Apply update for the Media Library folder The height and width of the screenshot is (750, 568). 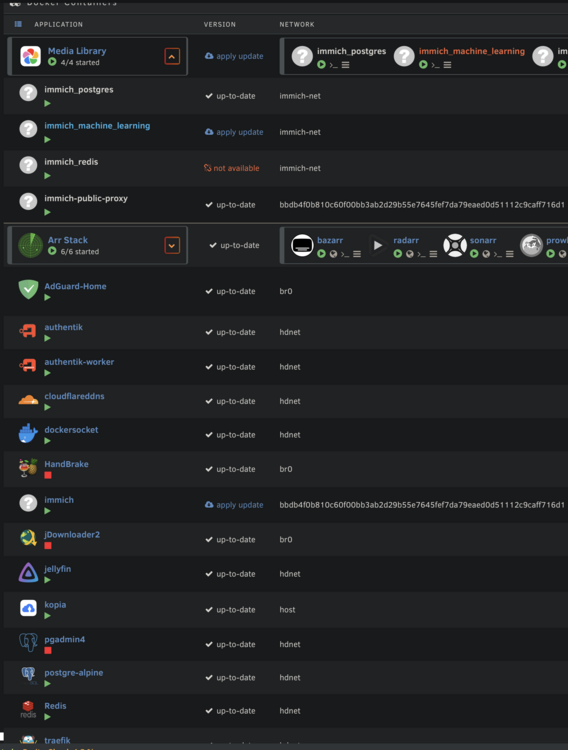[234, 56]
